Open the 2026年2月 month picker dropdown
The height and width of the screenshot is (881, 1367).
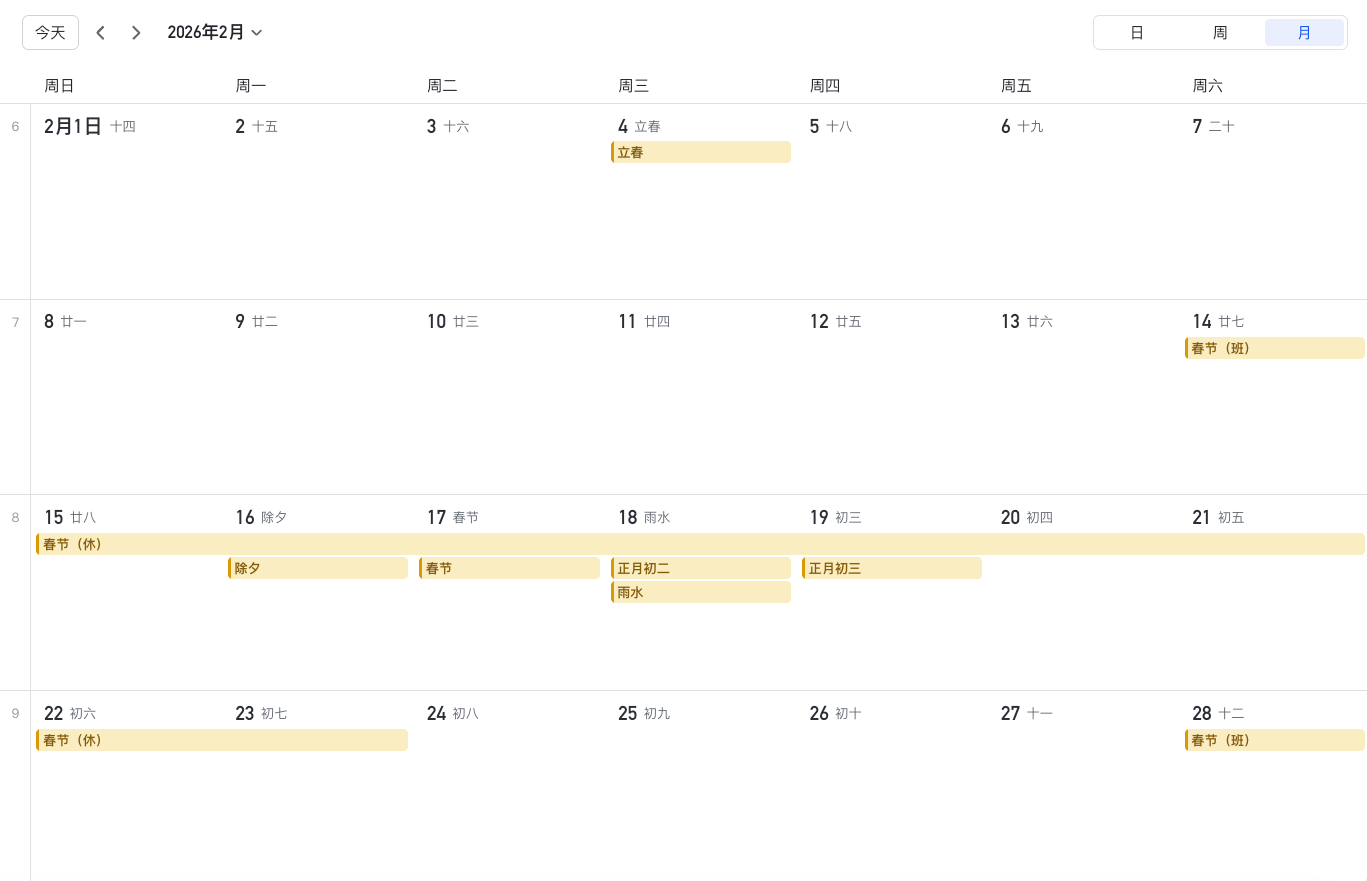[x=215, y=32]
